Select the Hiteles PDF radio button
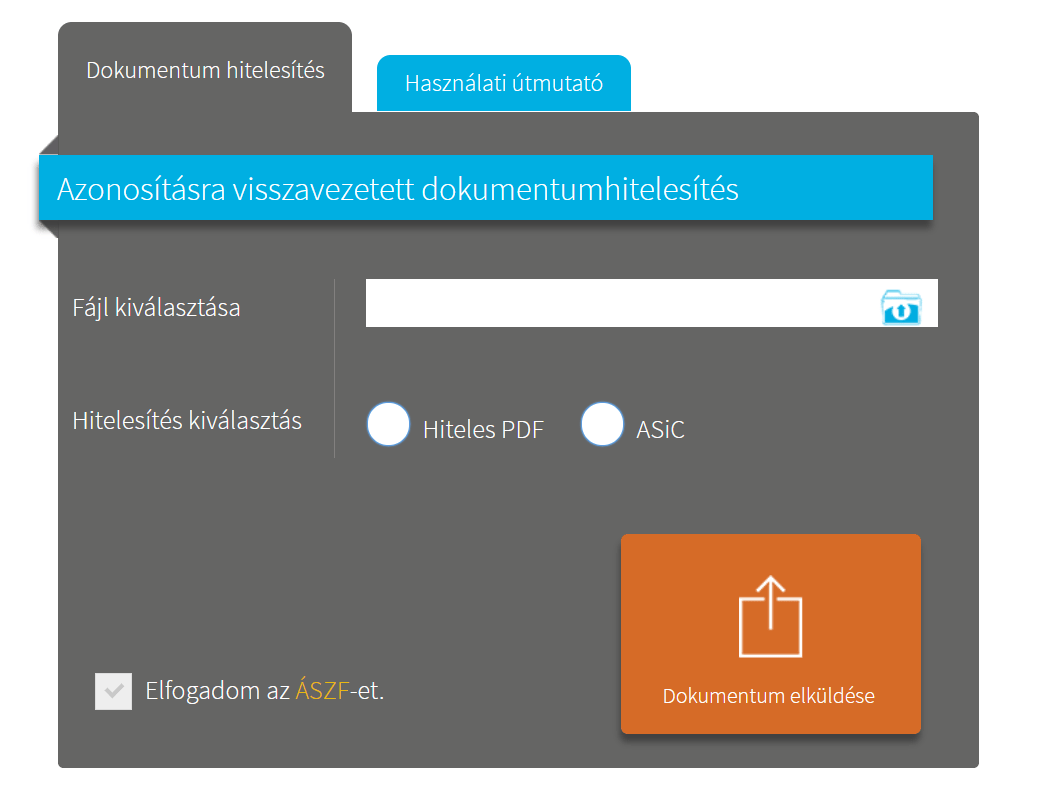Image resolution: width=1038 pixels, height=794 pixels. pyautogui.click(x=389, y=424)
